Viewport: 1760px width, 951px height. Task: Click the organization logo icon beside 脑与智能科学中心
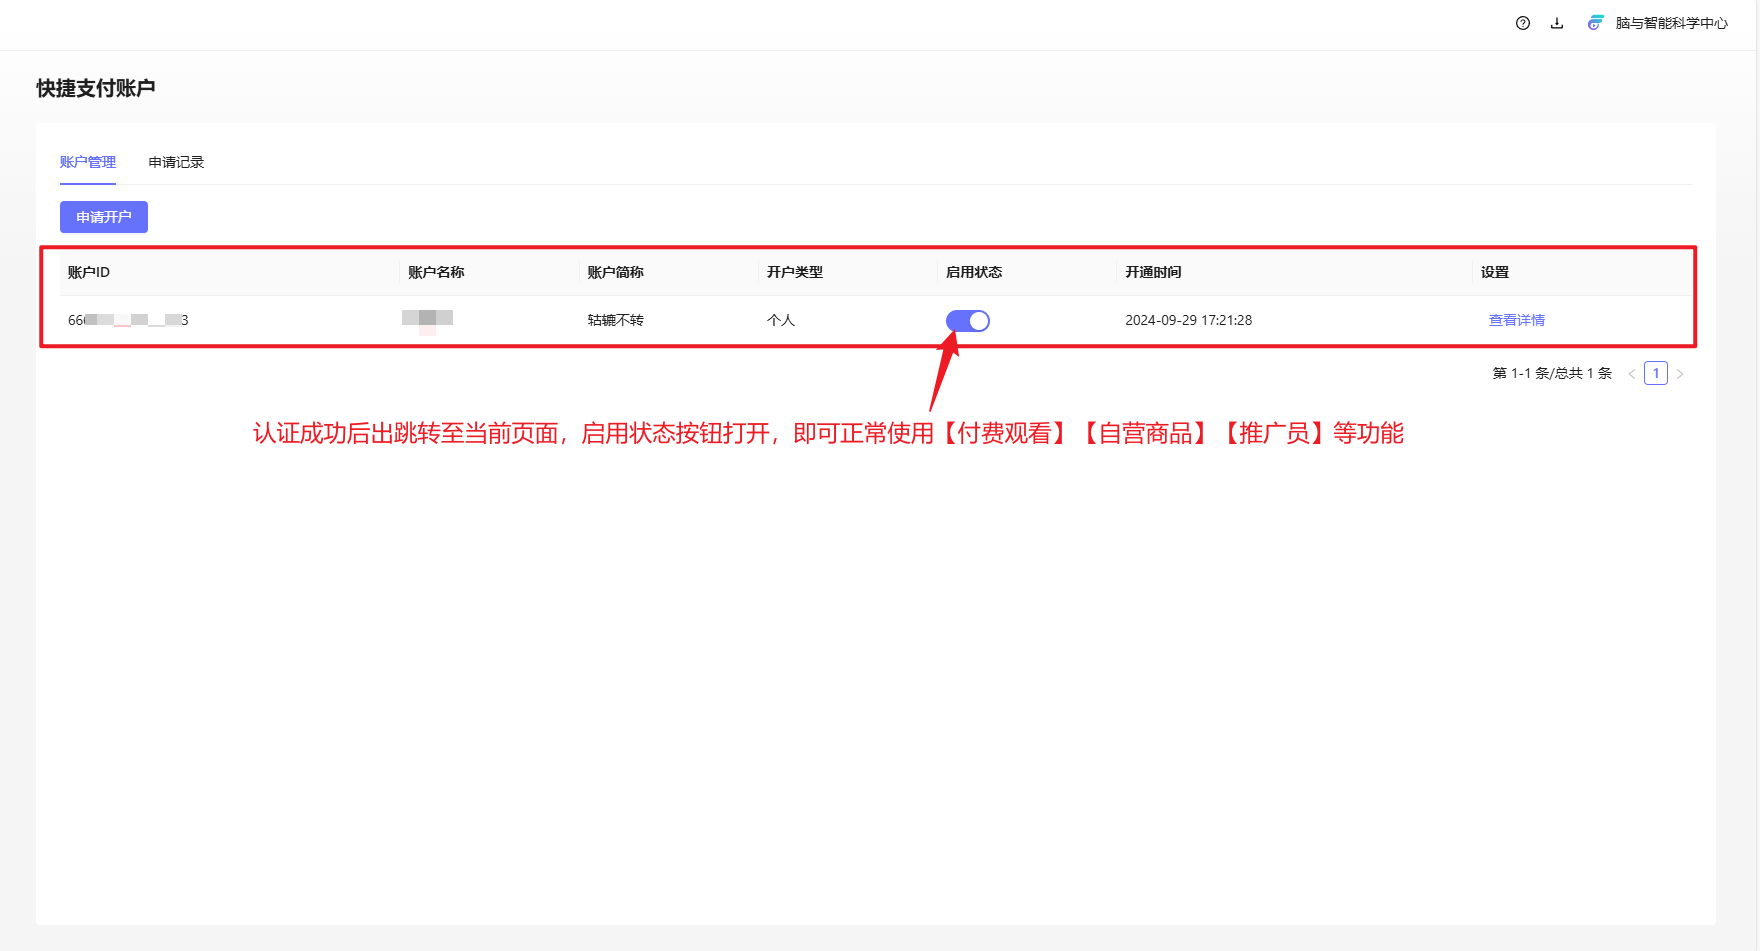(x=1595, y=23)
